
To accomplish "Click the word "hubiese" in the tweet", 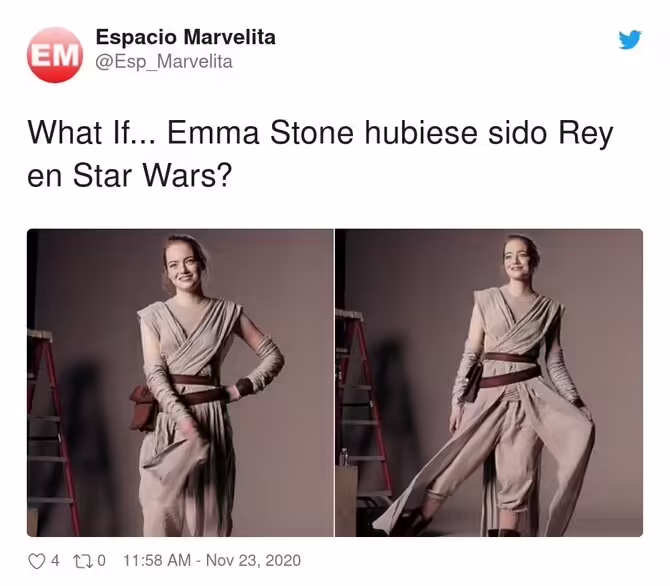I will [x=421, y=133].
